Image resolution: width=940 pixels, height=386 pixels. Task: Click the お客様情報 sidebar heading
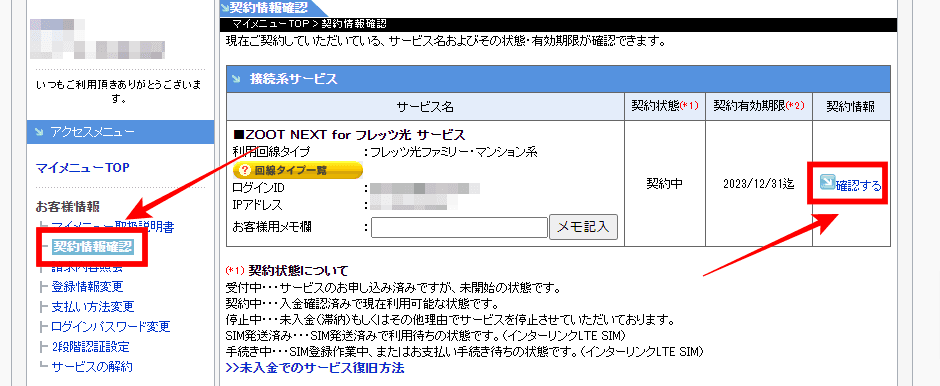(68, 207)
